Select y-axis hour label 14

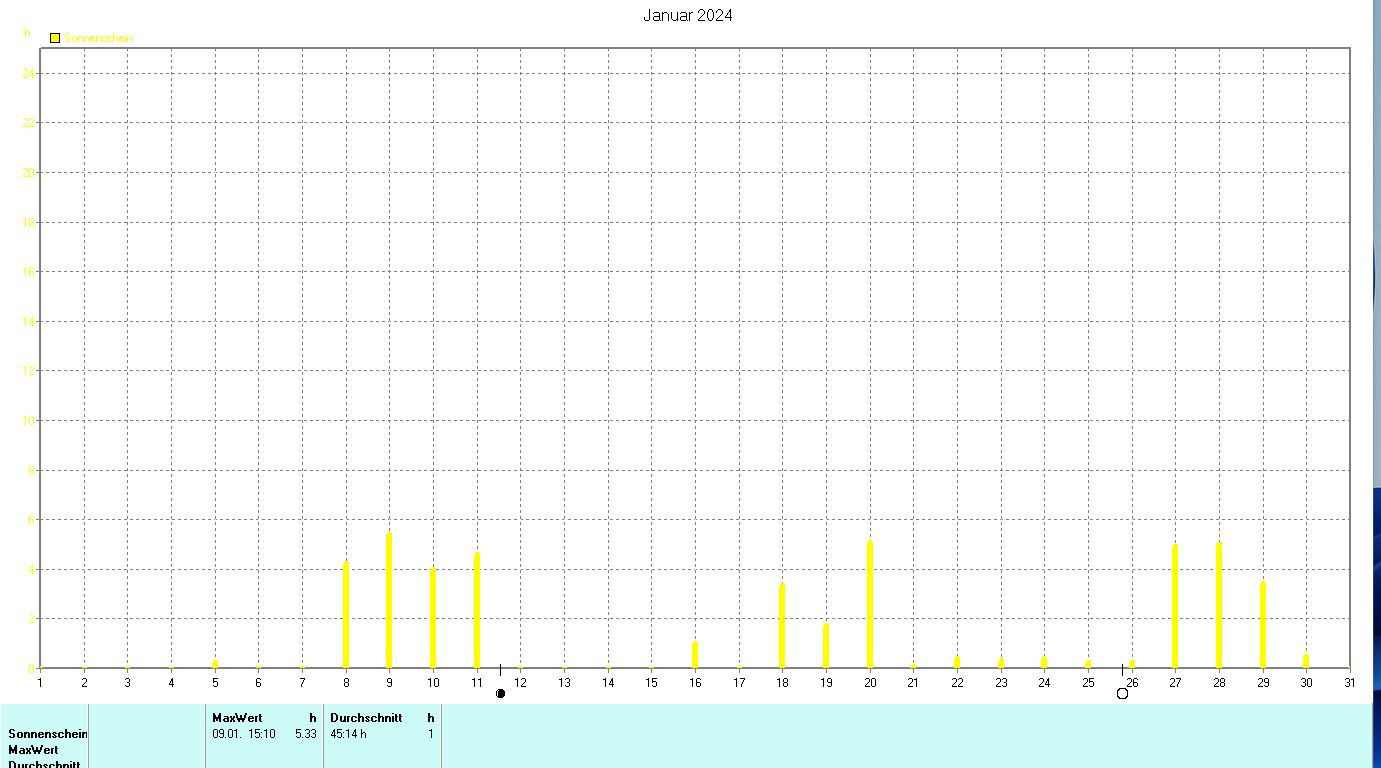click(29, 321)
